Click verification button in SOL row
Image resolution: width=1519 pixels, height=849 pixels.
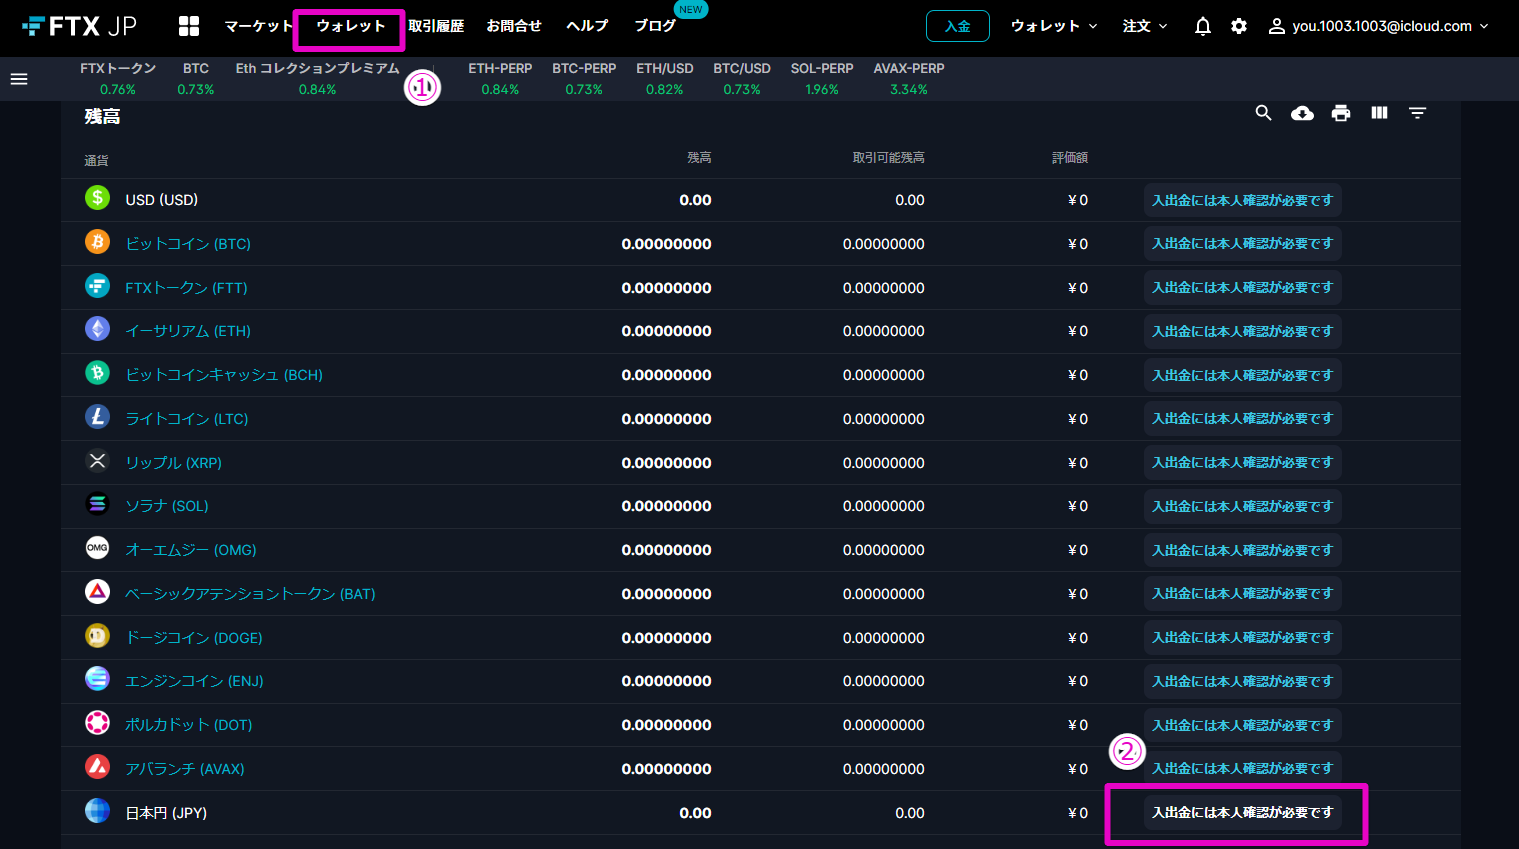point(1243,506)
